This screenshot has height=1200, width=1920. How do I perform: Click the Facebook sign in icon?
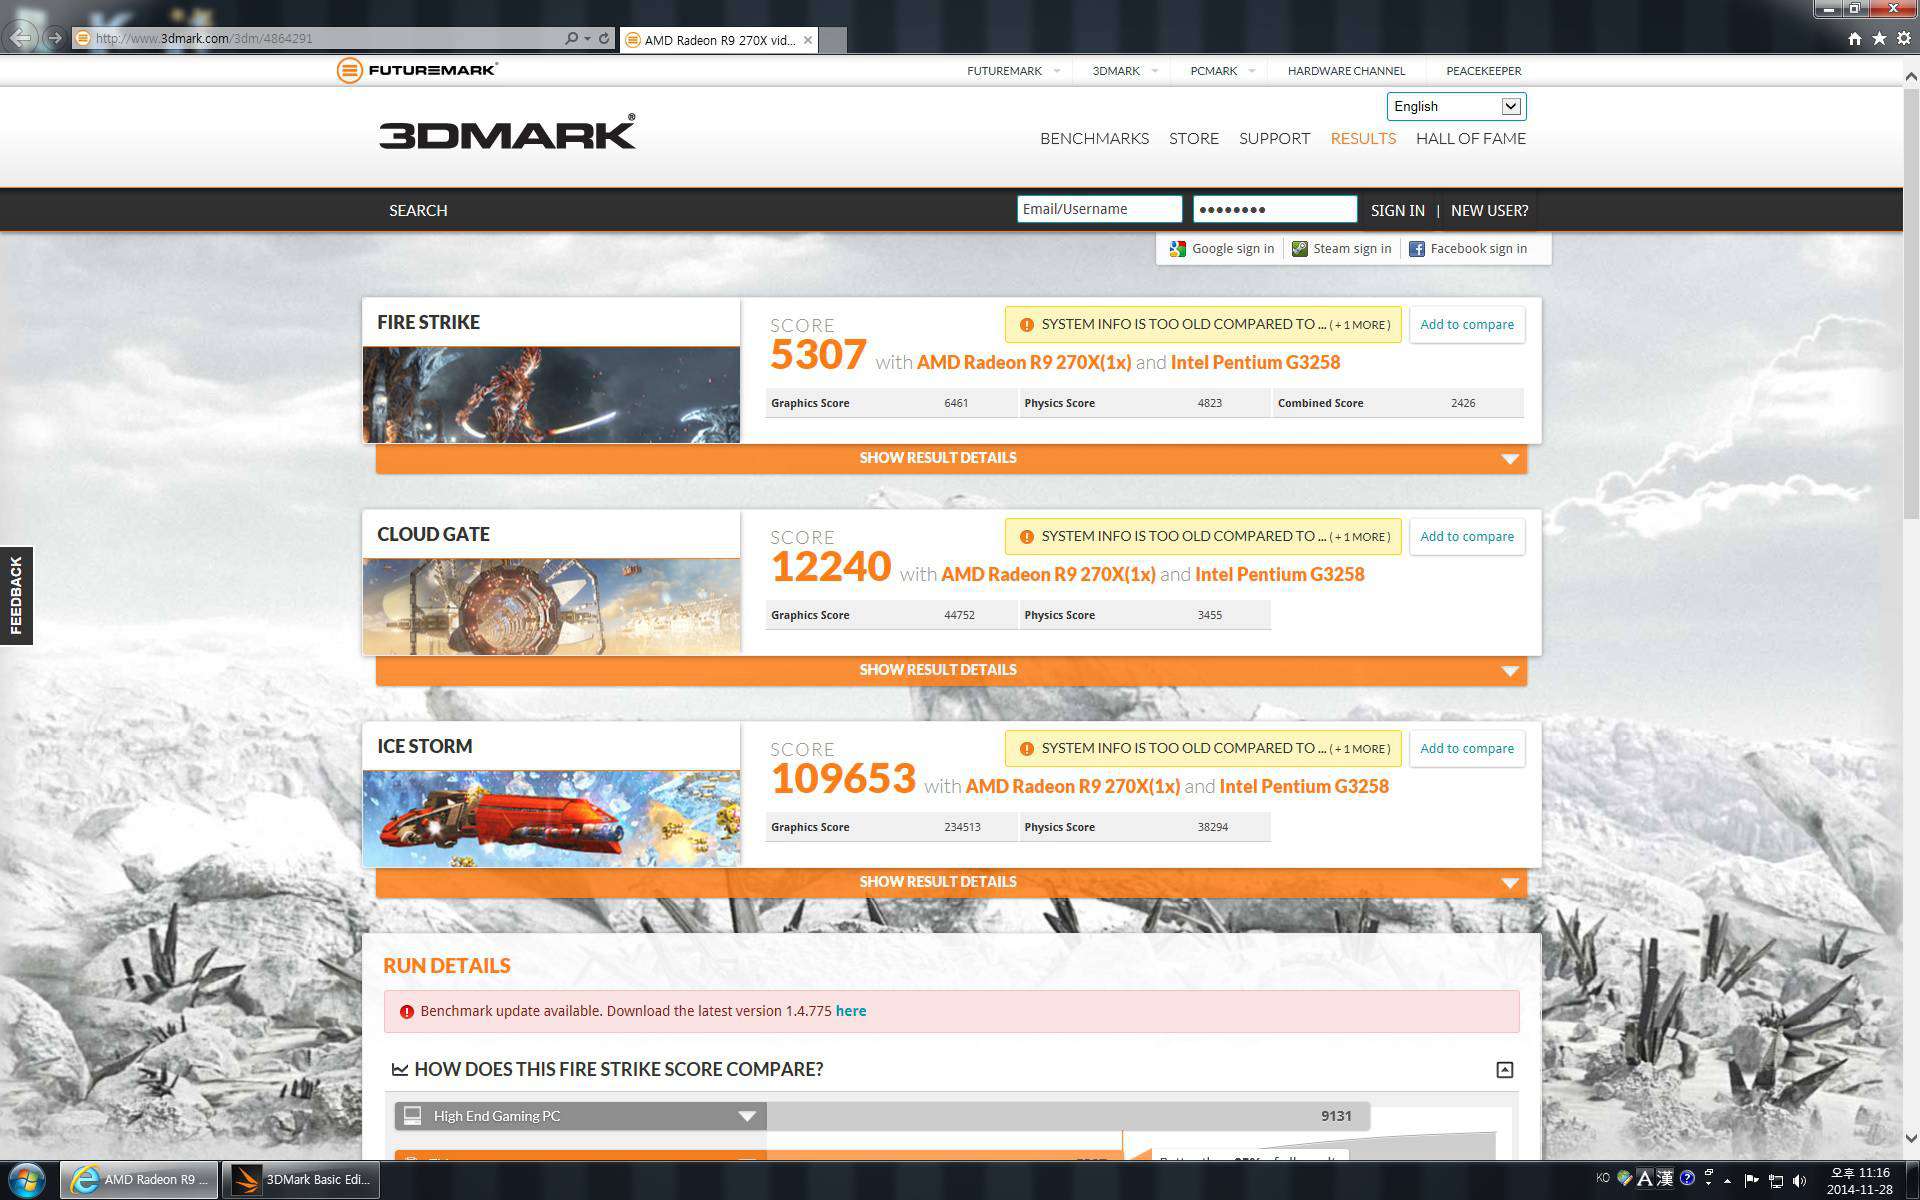point(1416,249)
